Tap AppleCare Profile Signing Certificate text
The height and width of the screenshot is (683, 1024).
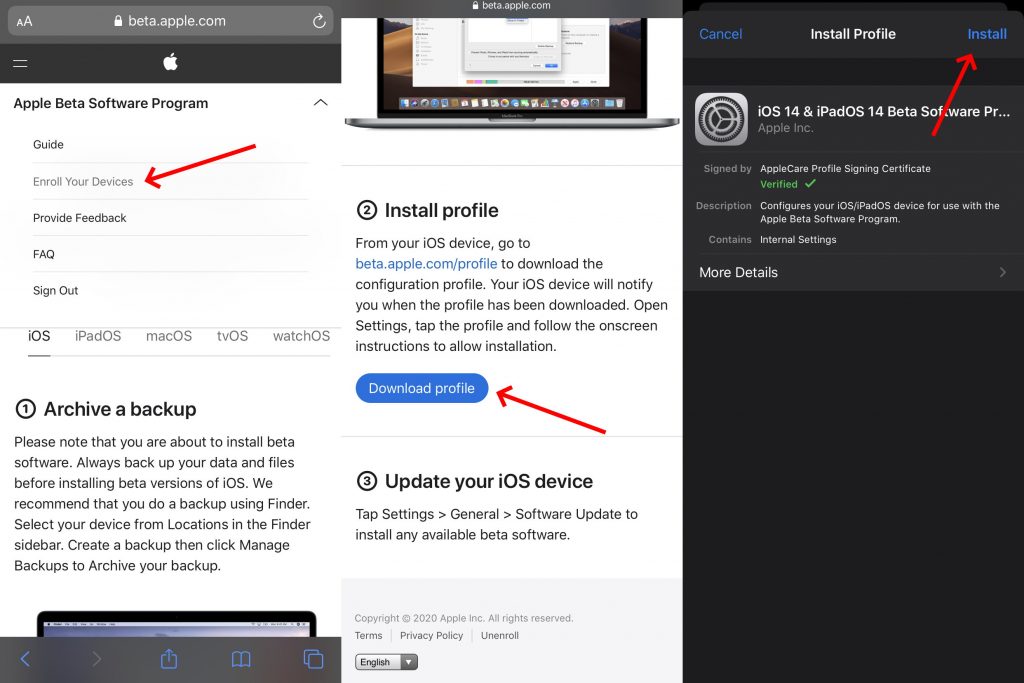click(845, 168)
